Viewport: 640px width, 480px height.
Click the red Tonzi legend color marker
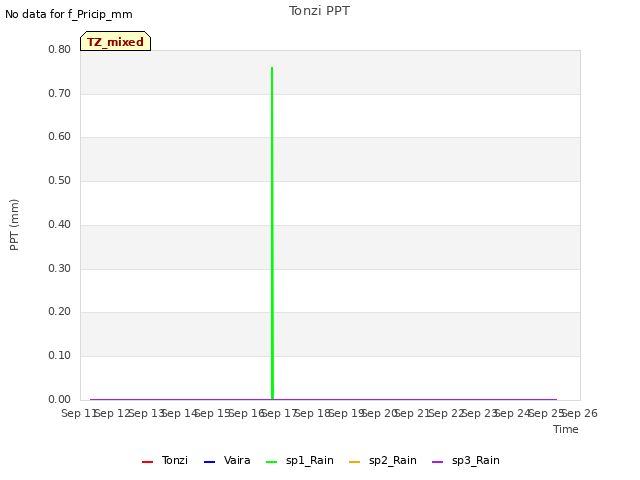coord(147,462)
